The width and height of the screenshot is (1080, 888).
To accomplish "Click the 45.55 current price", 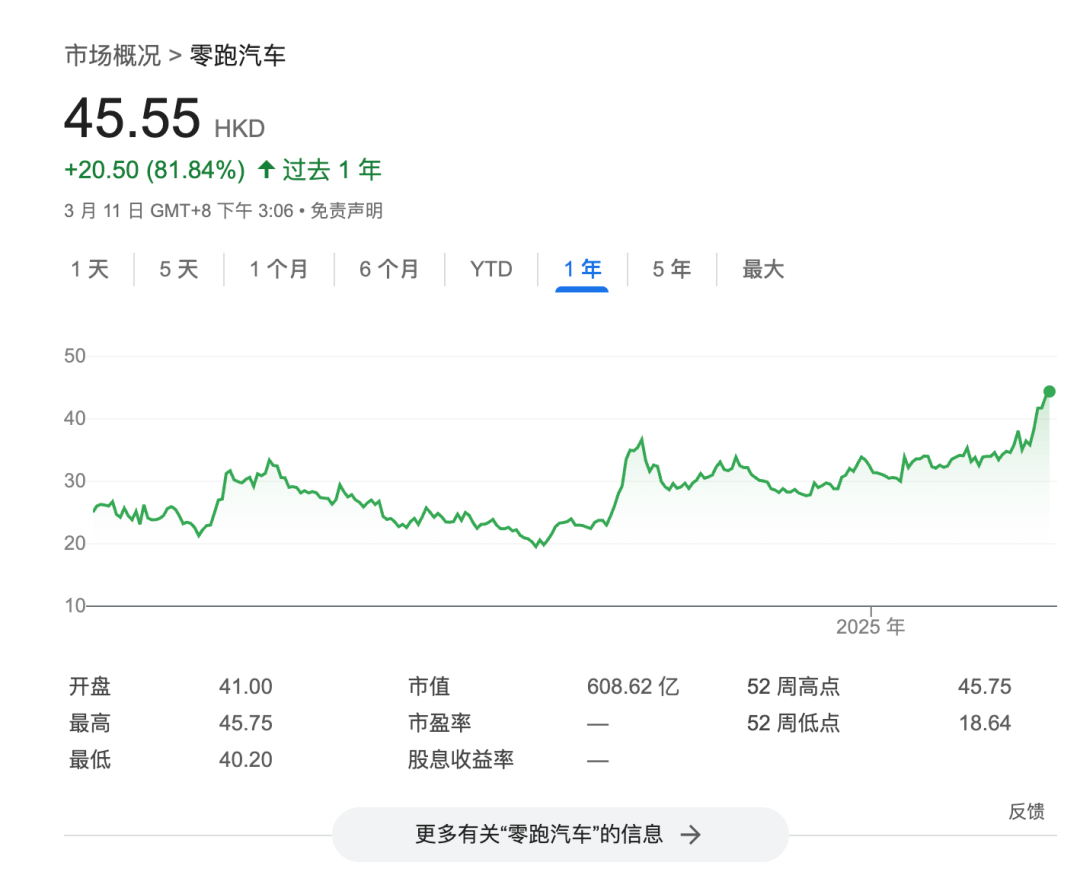I will tap(132, 118).
